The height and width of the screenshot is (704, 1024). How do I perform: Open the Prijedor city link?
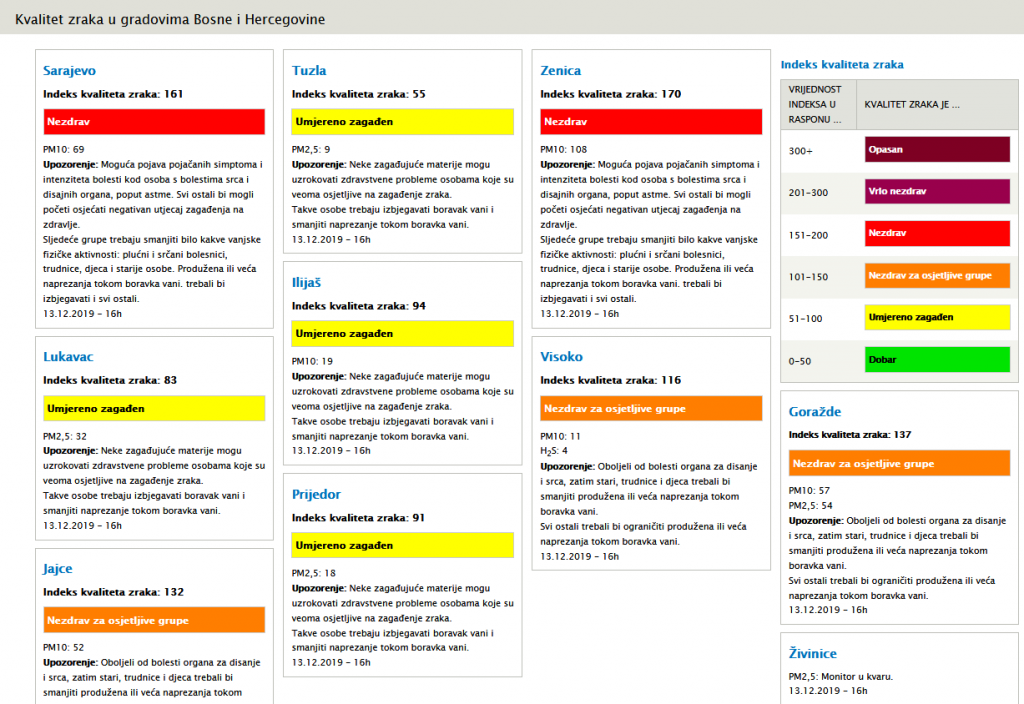tap(316, 495)
